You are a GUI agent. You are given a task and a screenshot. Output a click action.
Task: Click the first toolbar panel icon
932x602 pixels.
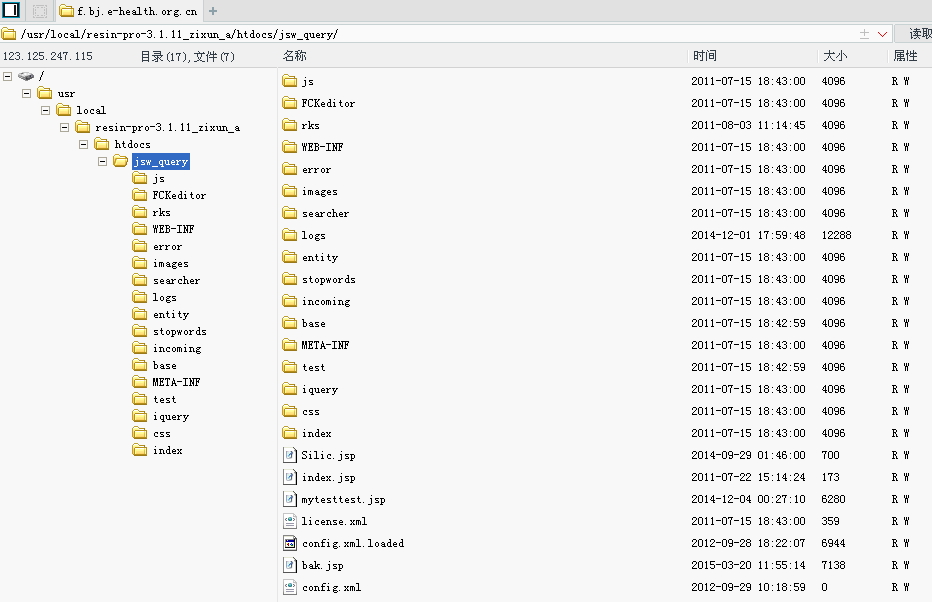tap(11, 10)
